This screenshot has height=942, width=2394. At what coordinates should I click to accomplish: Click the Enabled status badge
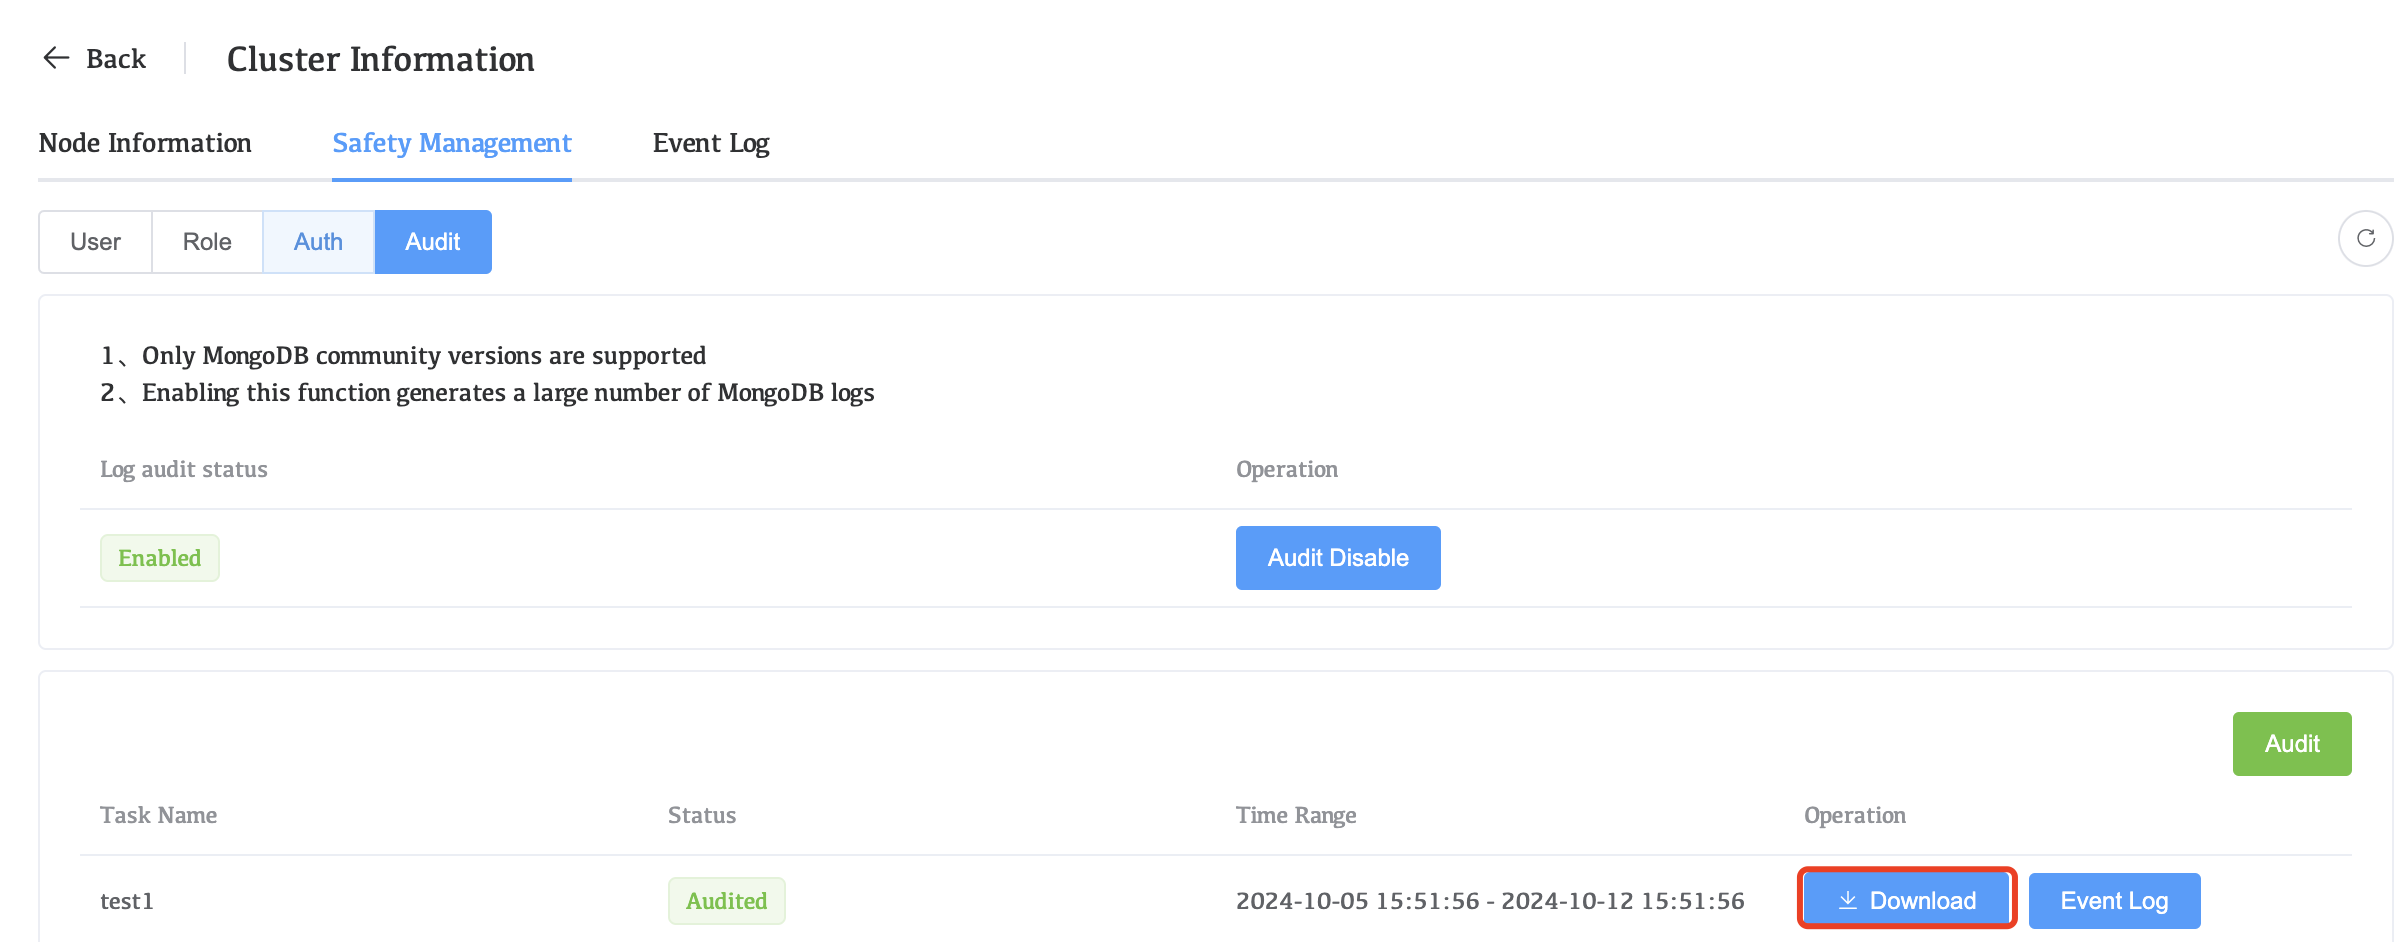coord(159,557)
